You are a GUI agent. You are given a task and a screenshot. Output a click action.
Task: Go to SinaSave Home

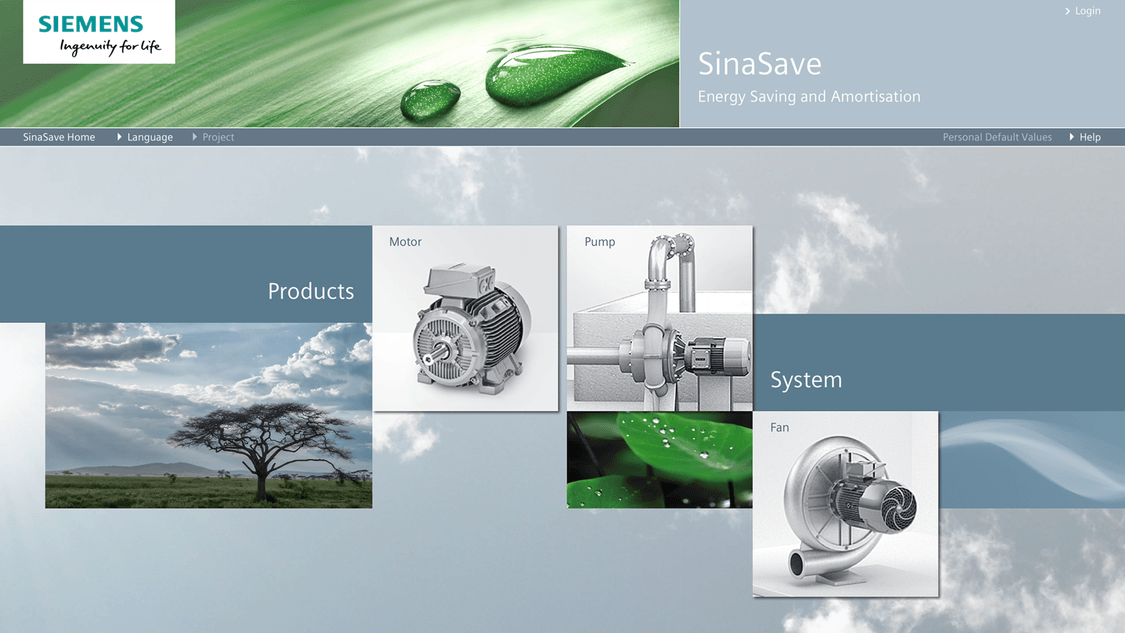pos(59,137)
